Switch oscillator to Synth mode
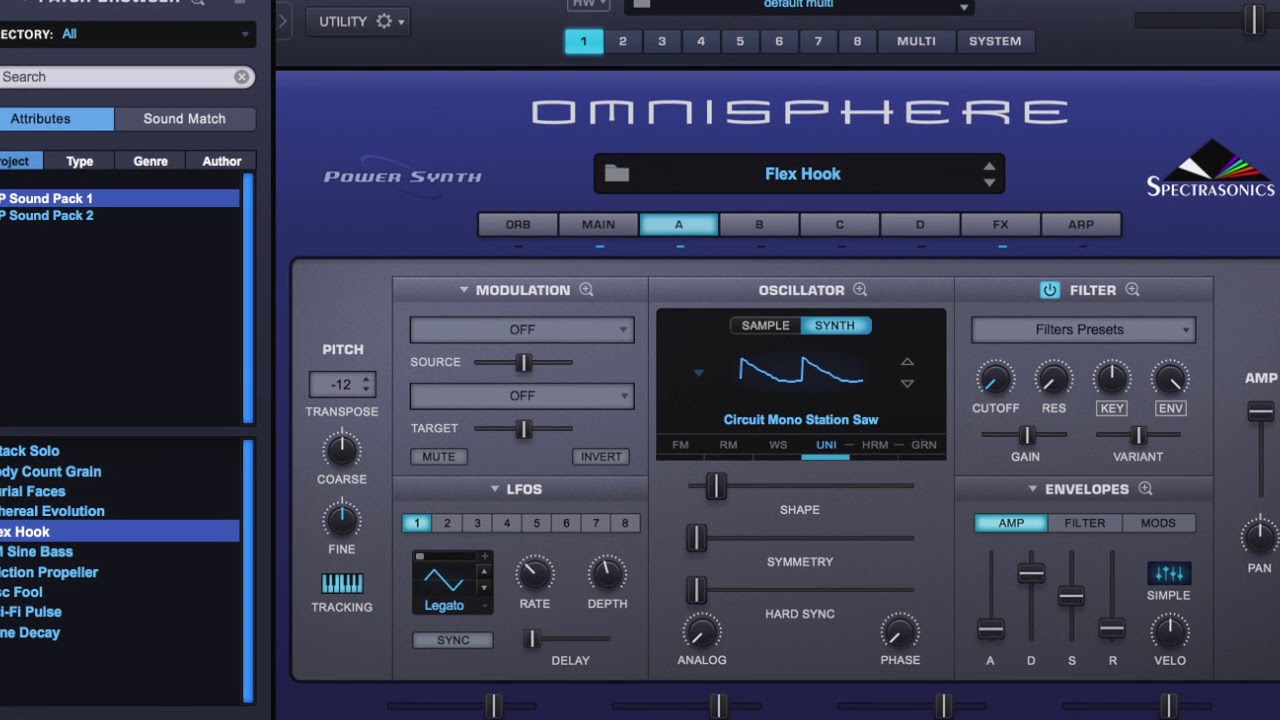This screenshot has width=1280, height=720. (x=835, y=325)
